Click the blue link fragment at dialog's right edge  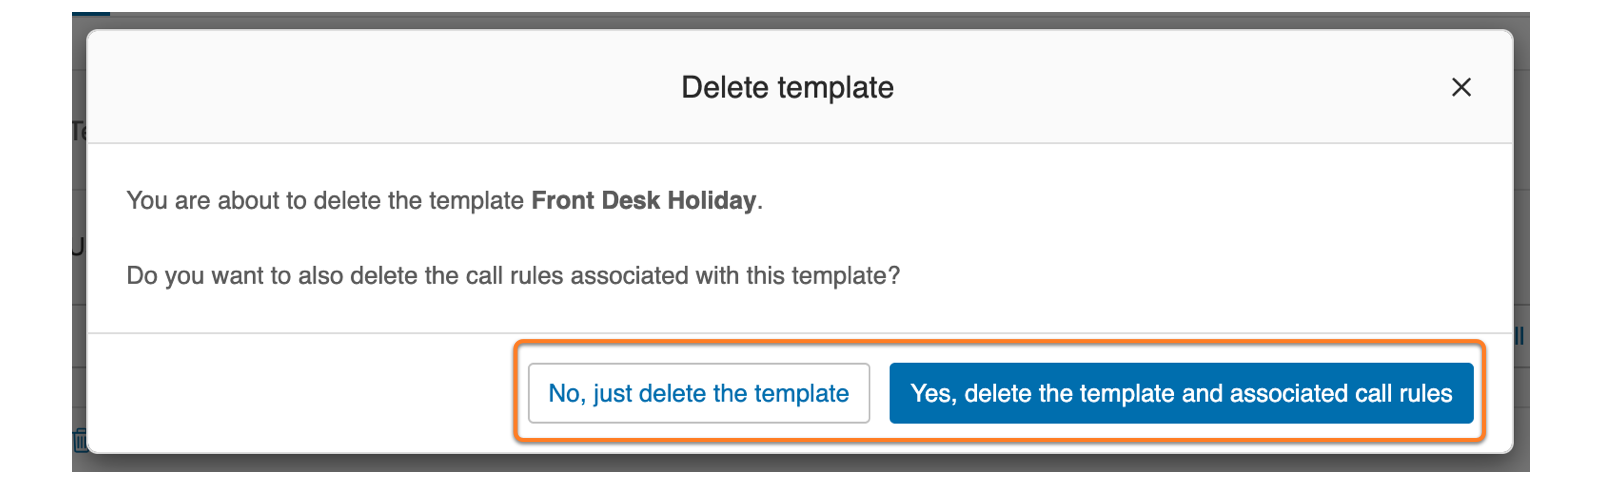(x=1519, y=336)
